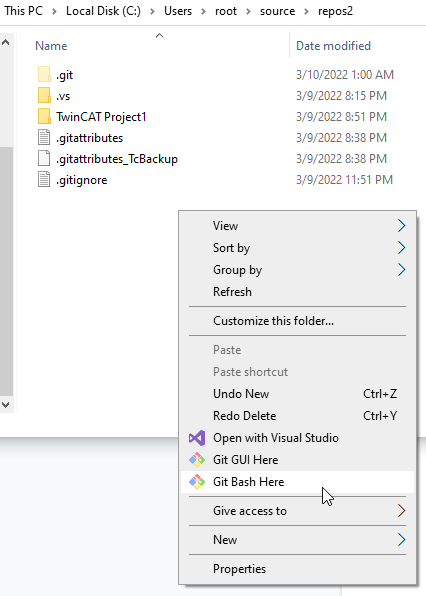Screen dimensions: 426x596
Task: Open the New submenu
Action: click(x=297, y=540)
